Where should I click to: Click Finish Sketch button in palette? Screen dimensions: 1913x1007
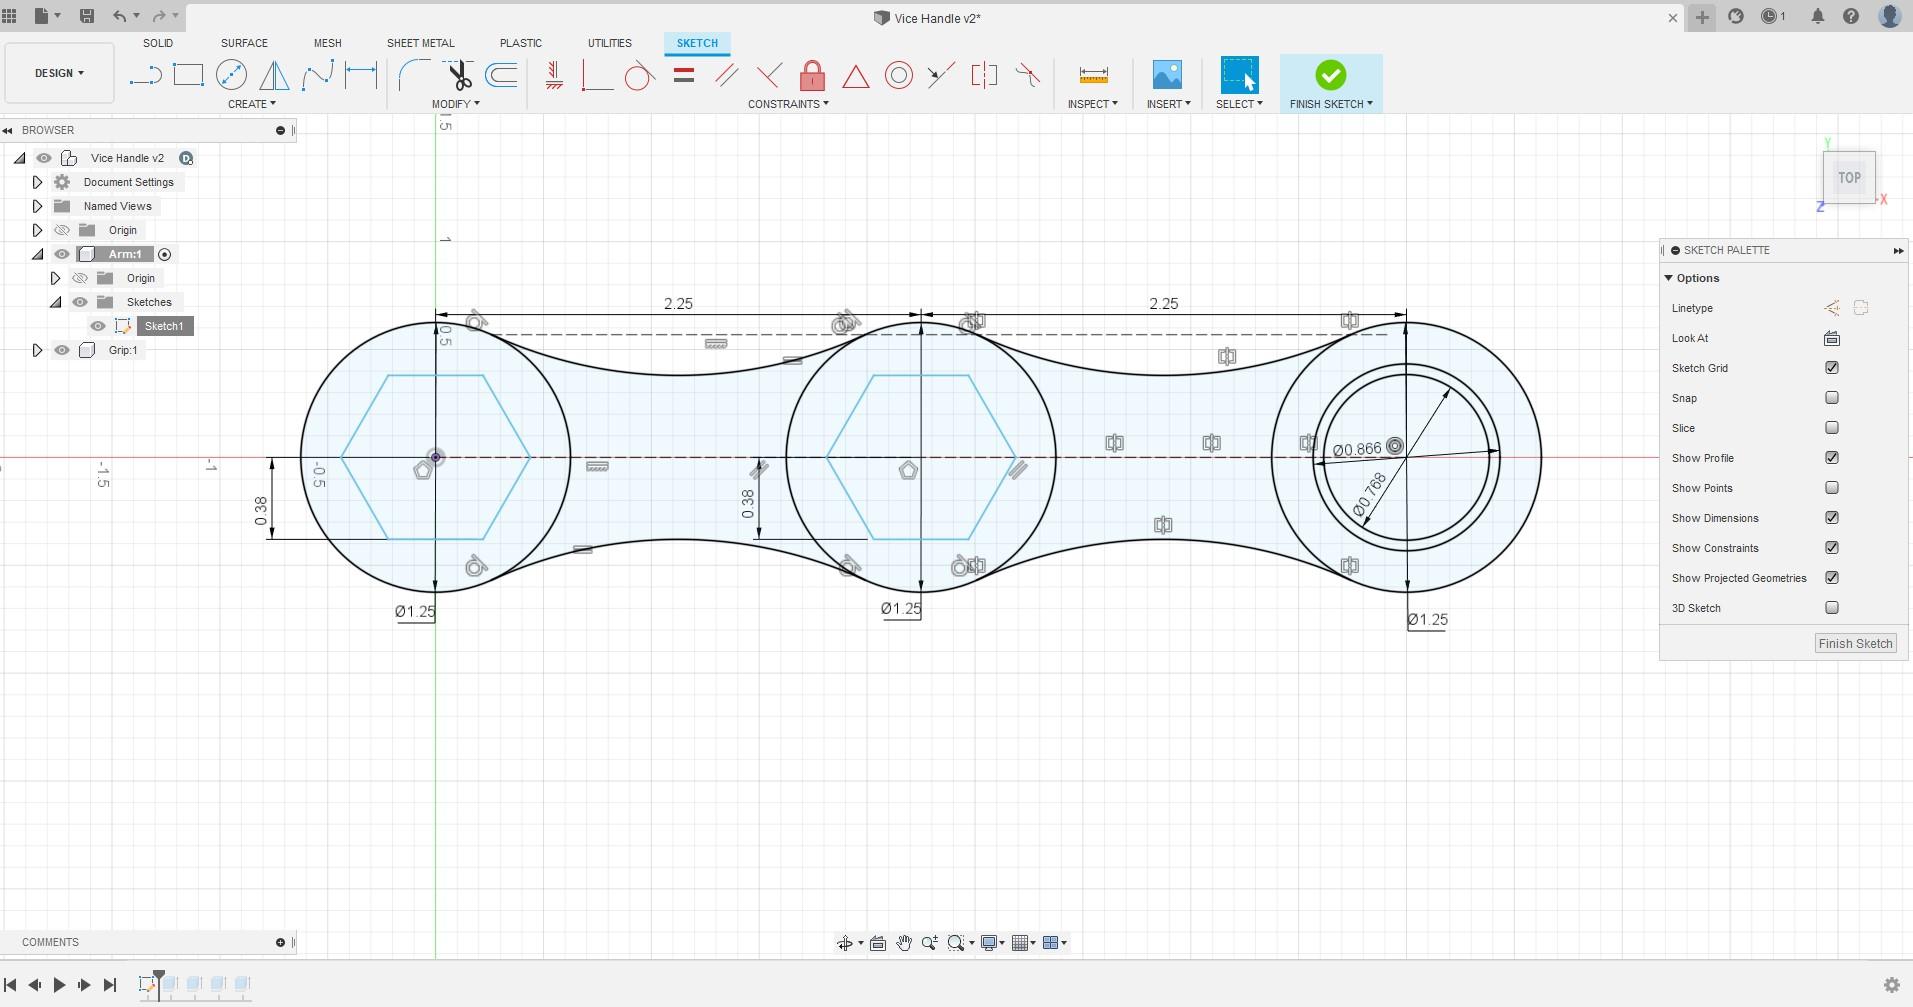(1854, 644)
